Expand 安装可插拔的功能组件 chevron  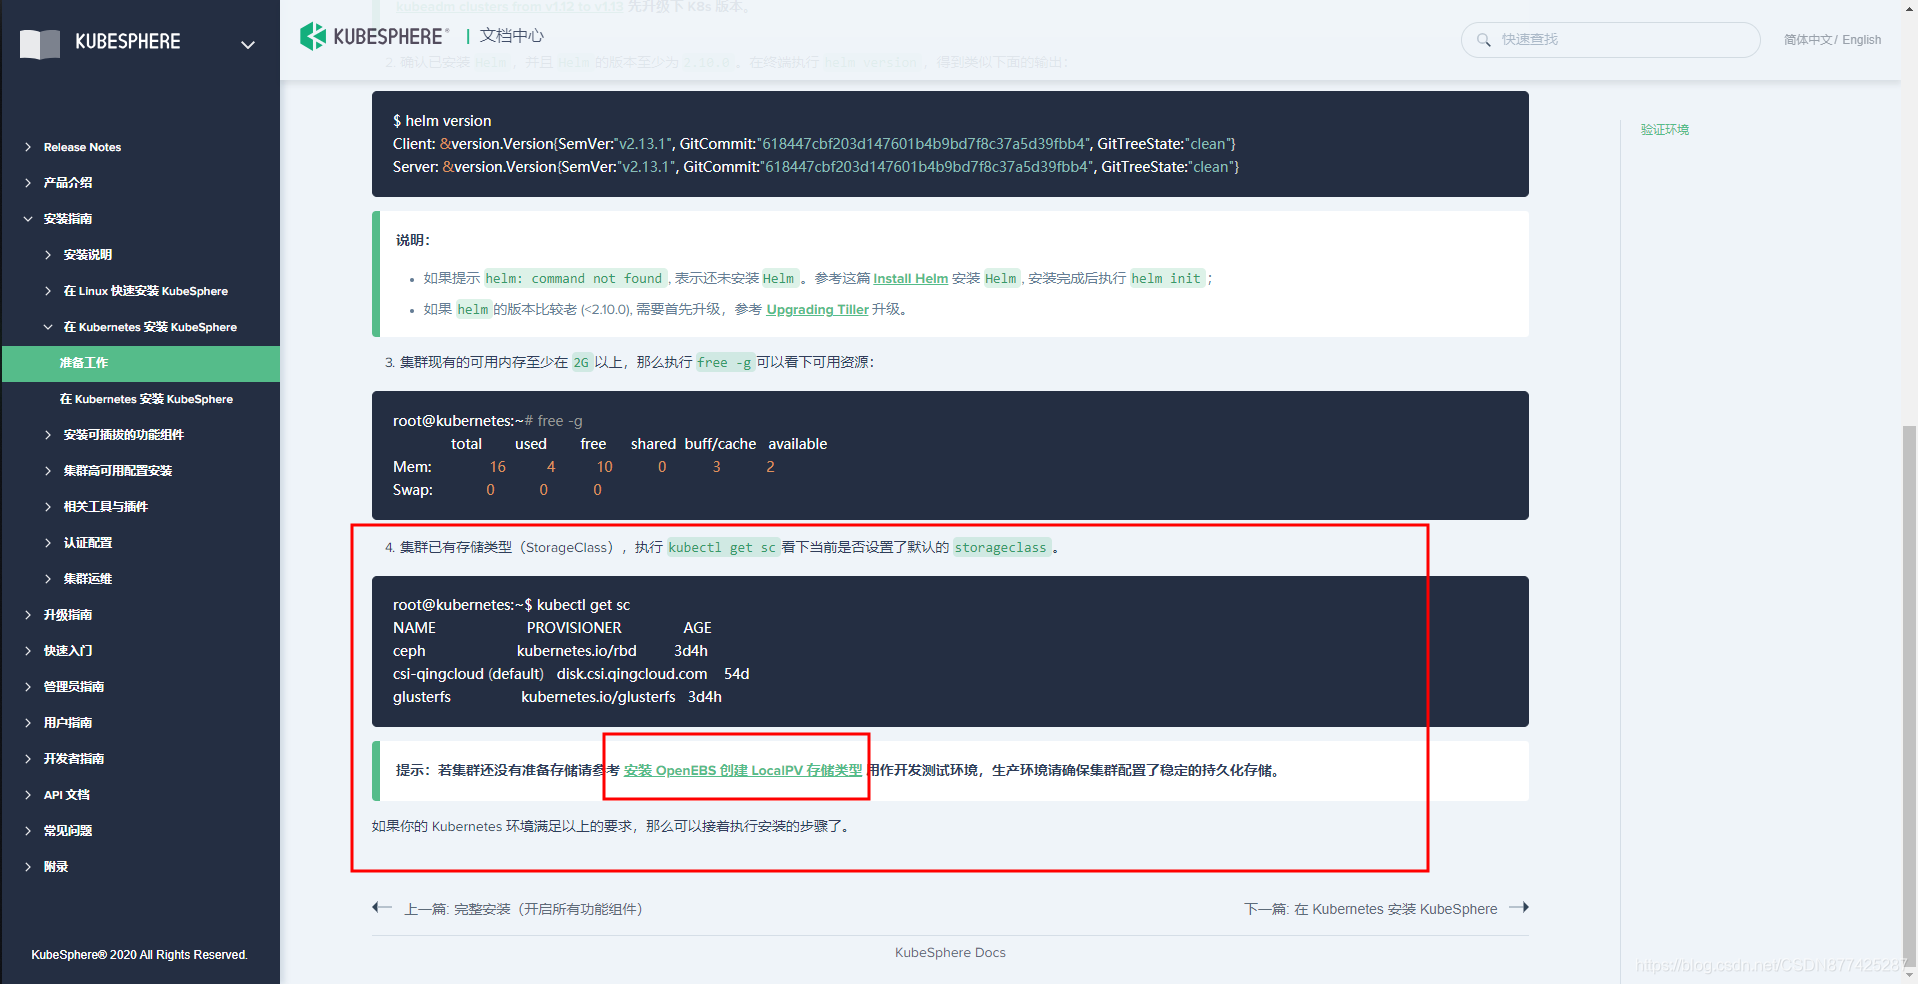point(48,435)
